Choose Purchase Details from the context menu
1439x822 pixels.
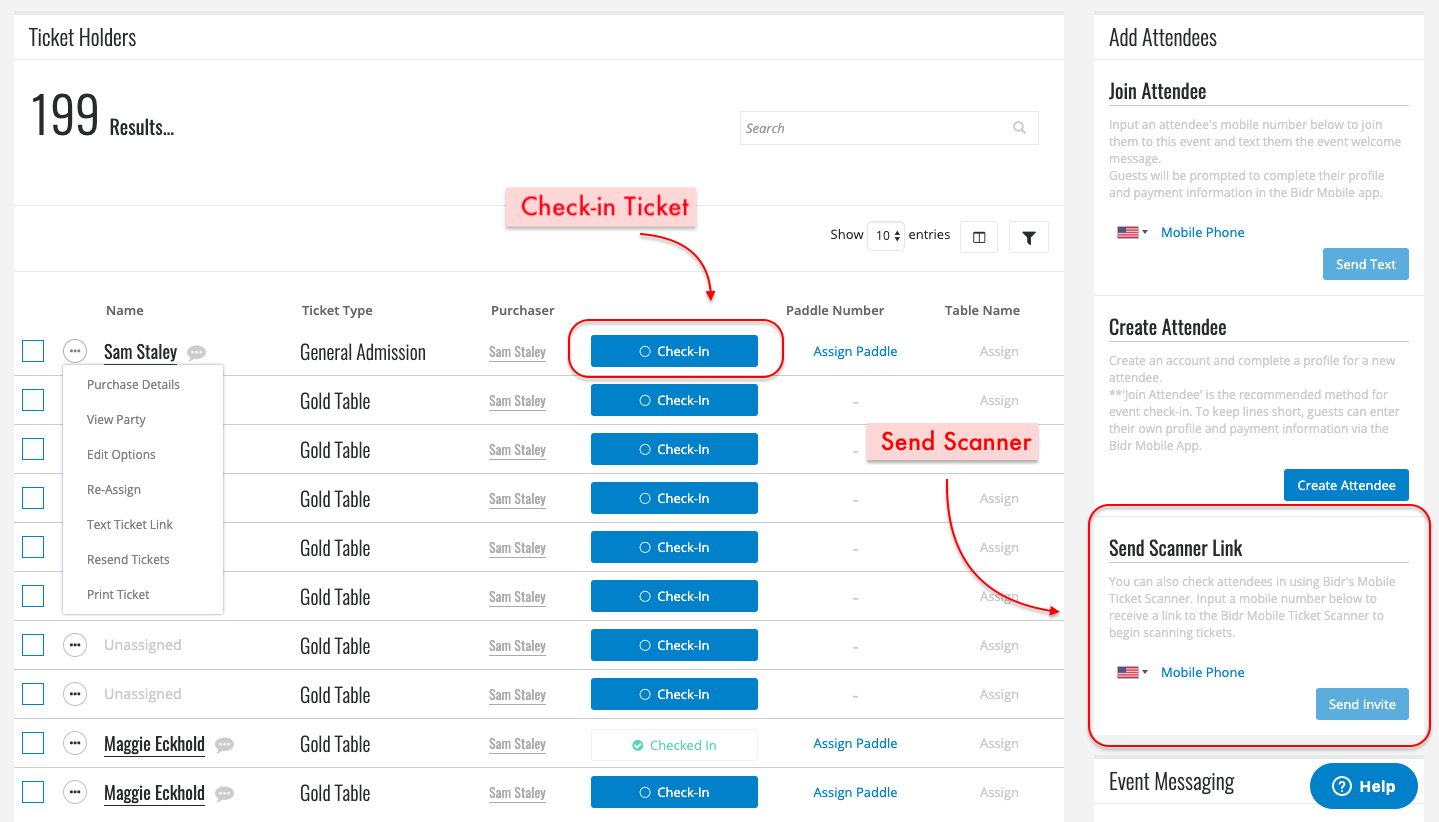(x=134, y=385)
